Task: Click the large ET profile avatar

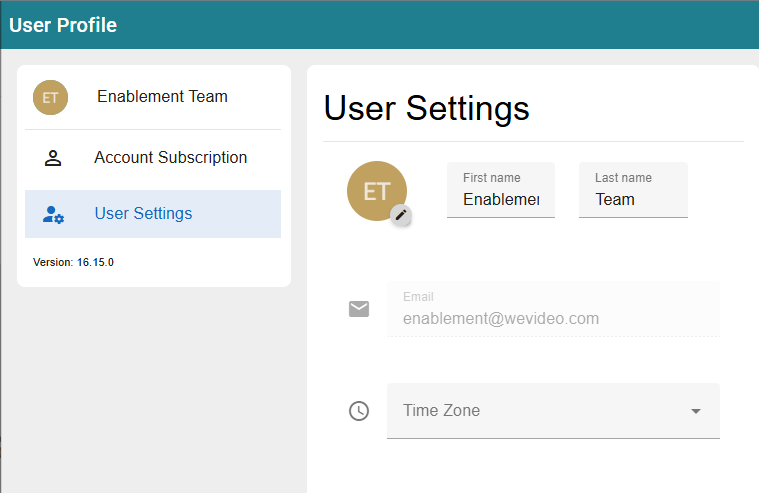Action: (x=377, y=191)
